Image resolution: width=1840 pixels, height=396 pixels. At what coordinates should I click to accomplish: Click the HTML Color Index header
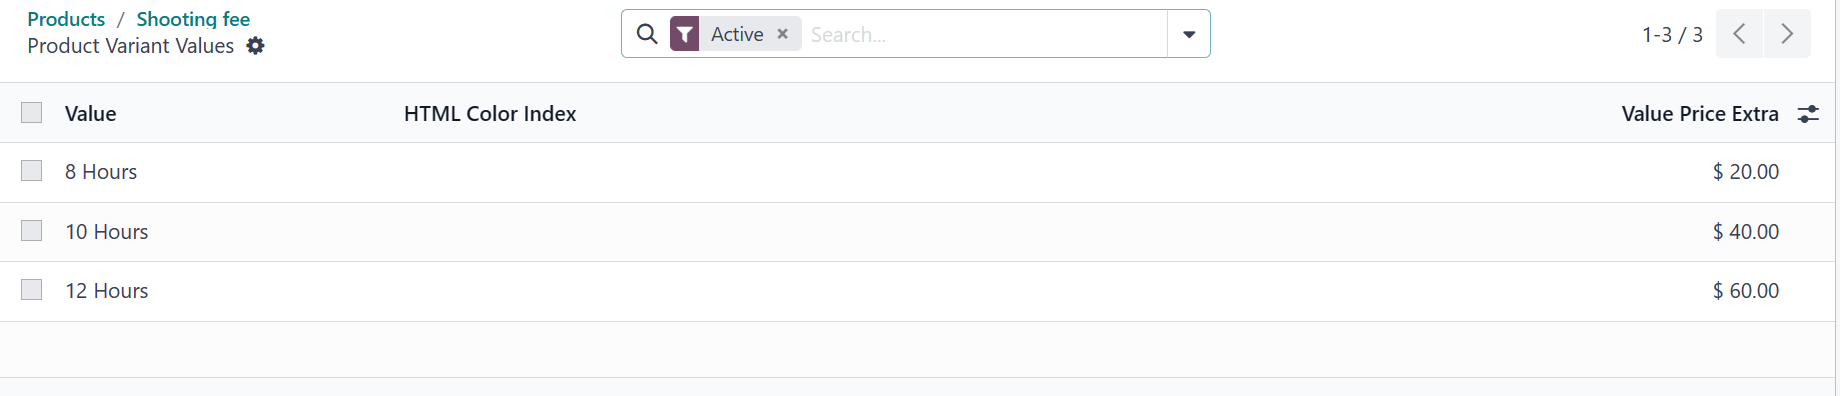click(490, 114)
